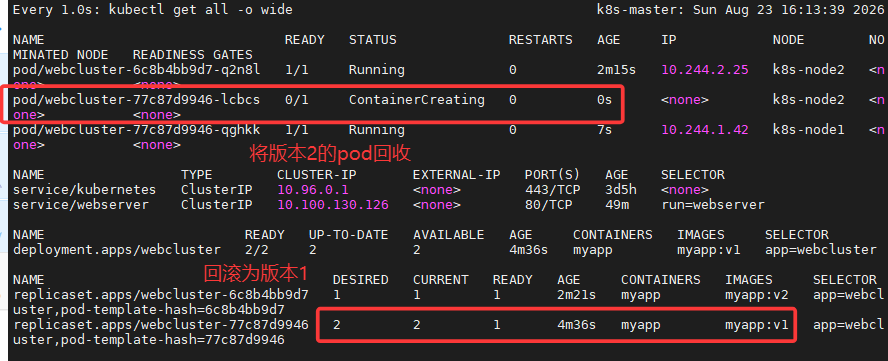Click the UP-TO-DATE column header

(x=349, y=235)
